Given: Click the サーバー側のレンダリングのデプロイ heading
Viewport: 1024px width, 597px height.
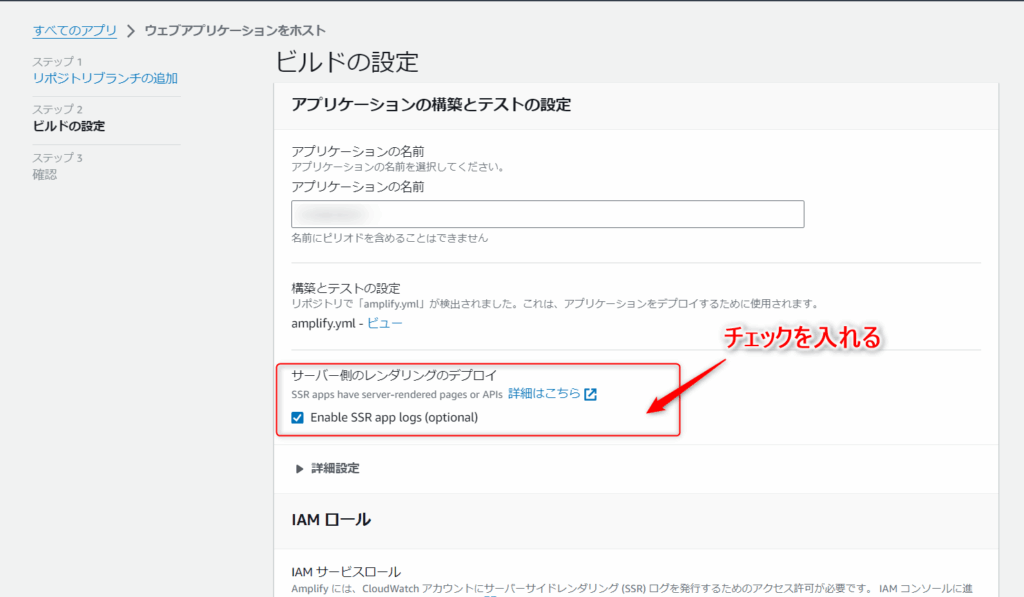Looking at the screenshot, I should tap(393, 375).
